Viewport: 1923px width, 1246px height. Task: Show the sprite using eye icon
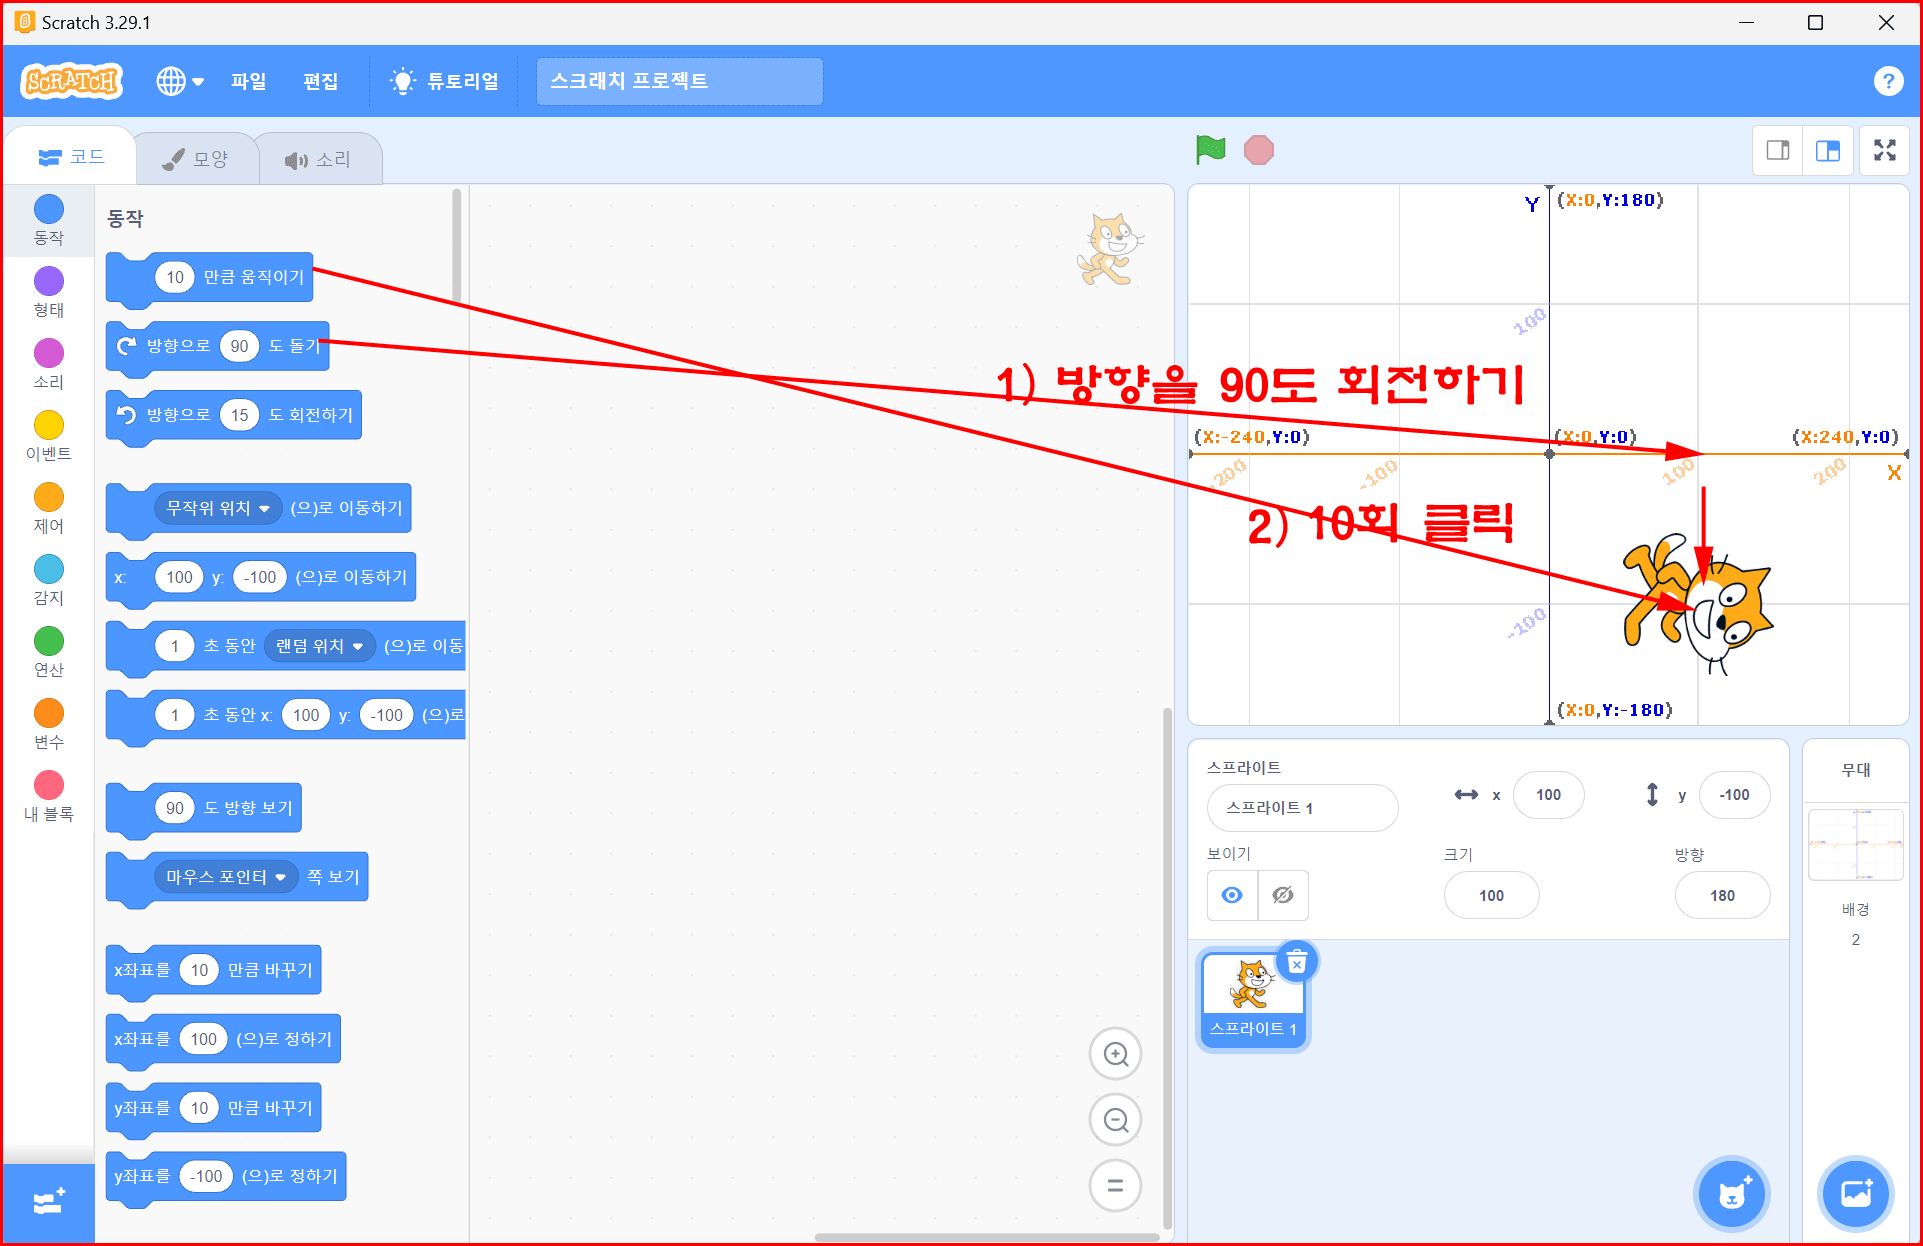pos(1232,895)
